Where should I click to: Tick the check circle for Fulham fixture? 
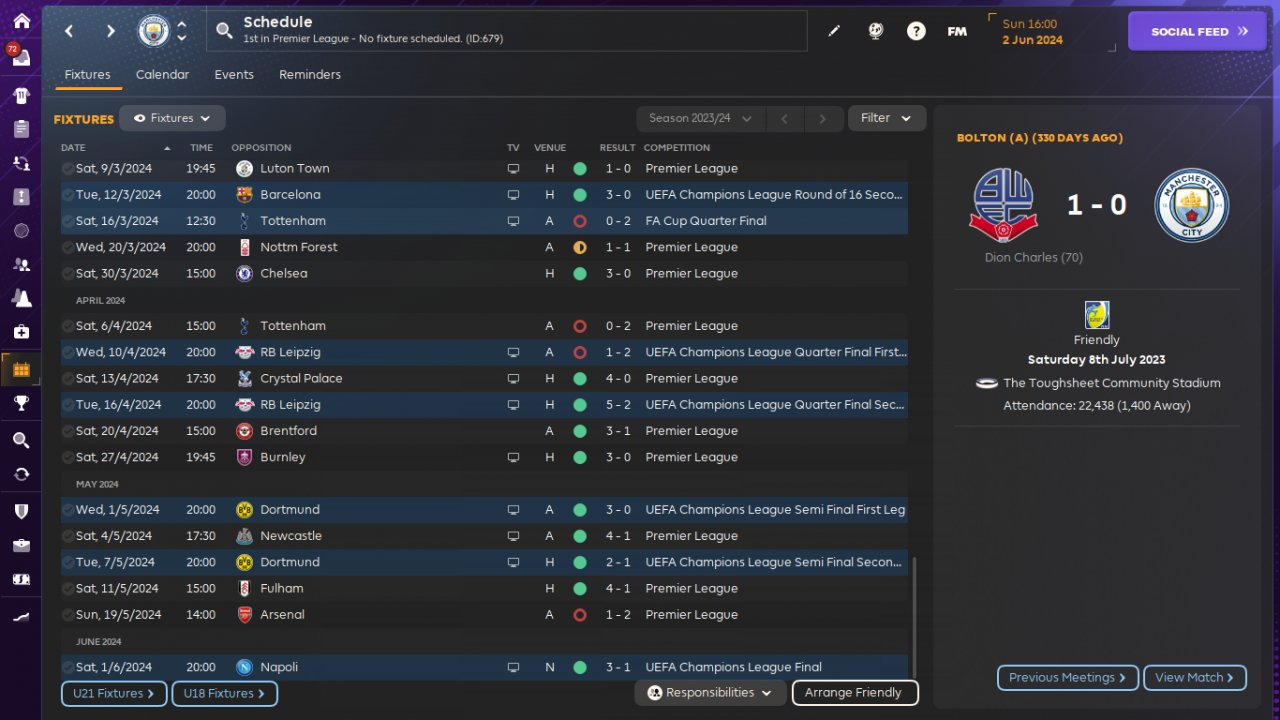67,589
